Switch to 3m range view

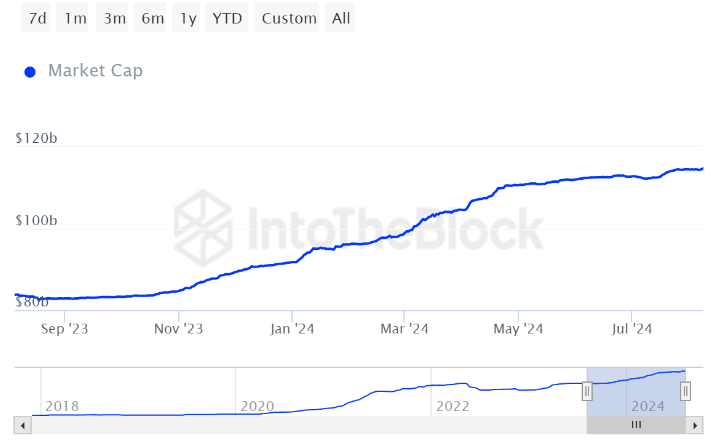114,18
